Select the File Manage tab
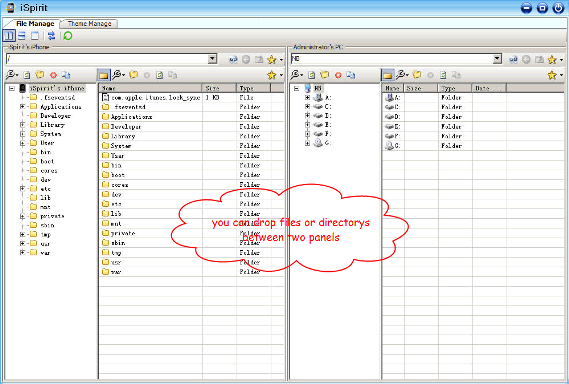The image size is (569, 384). tap(35, 24)
